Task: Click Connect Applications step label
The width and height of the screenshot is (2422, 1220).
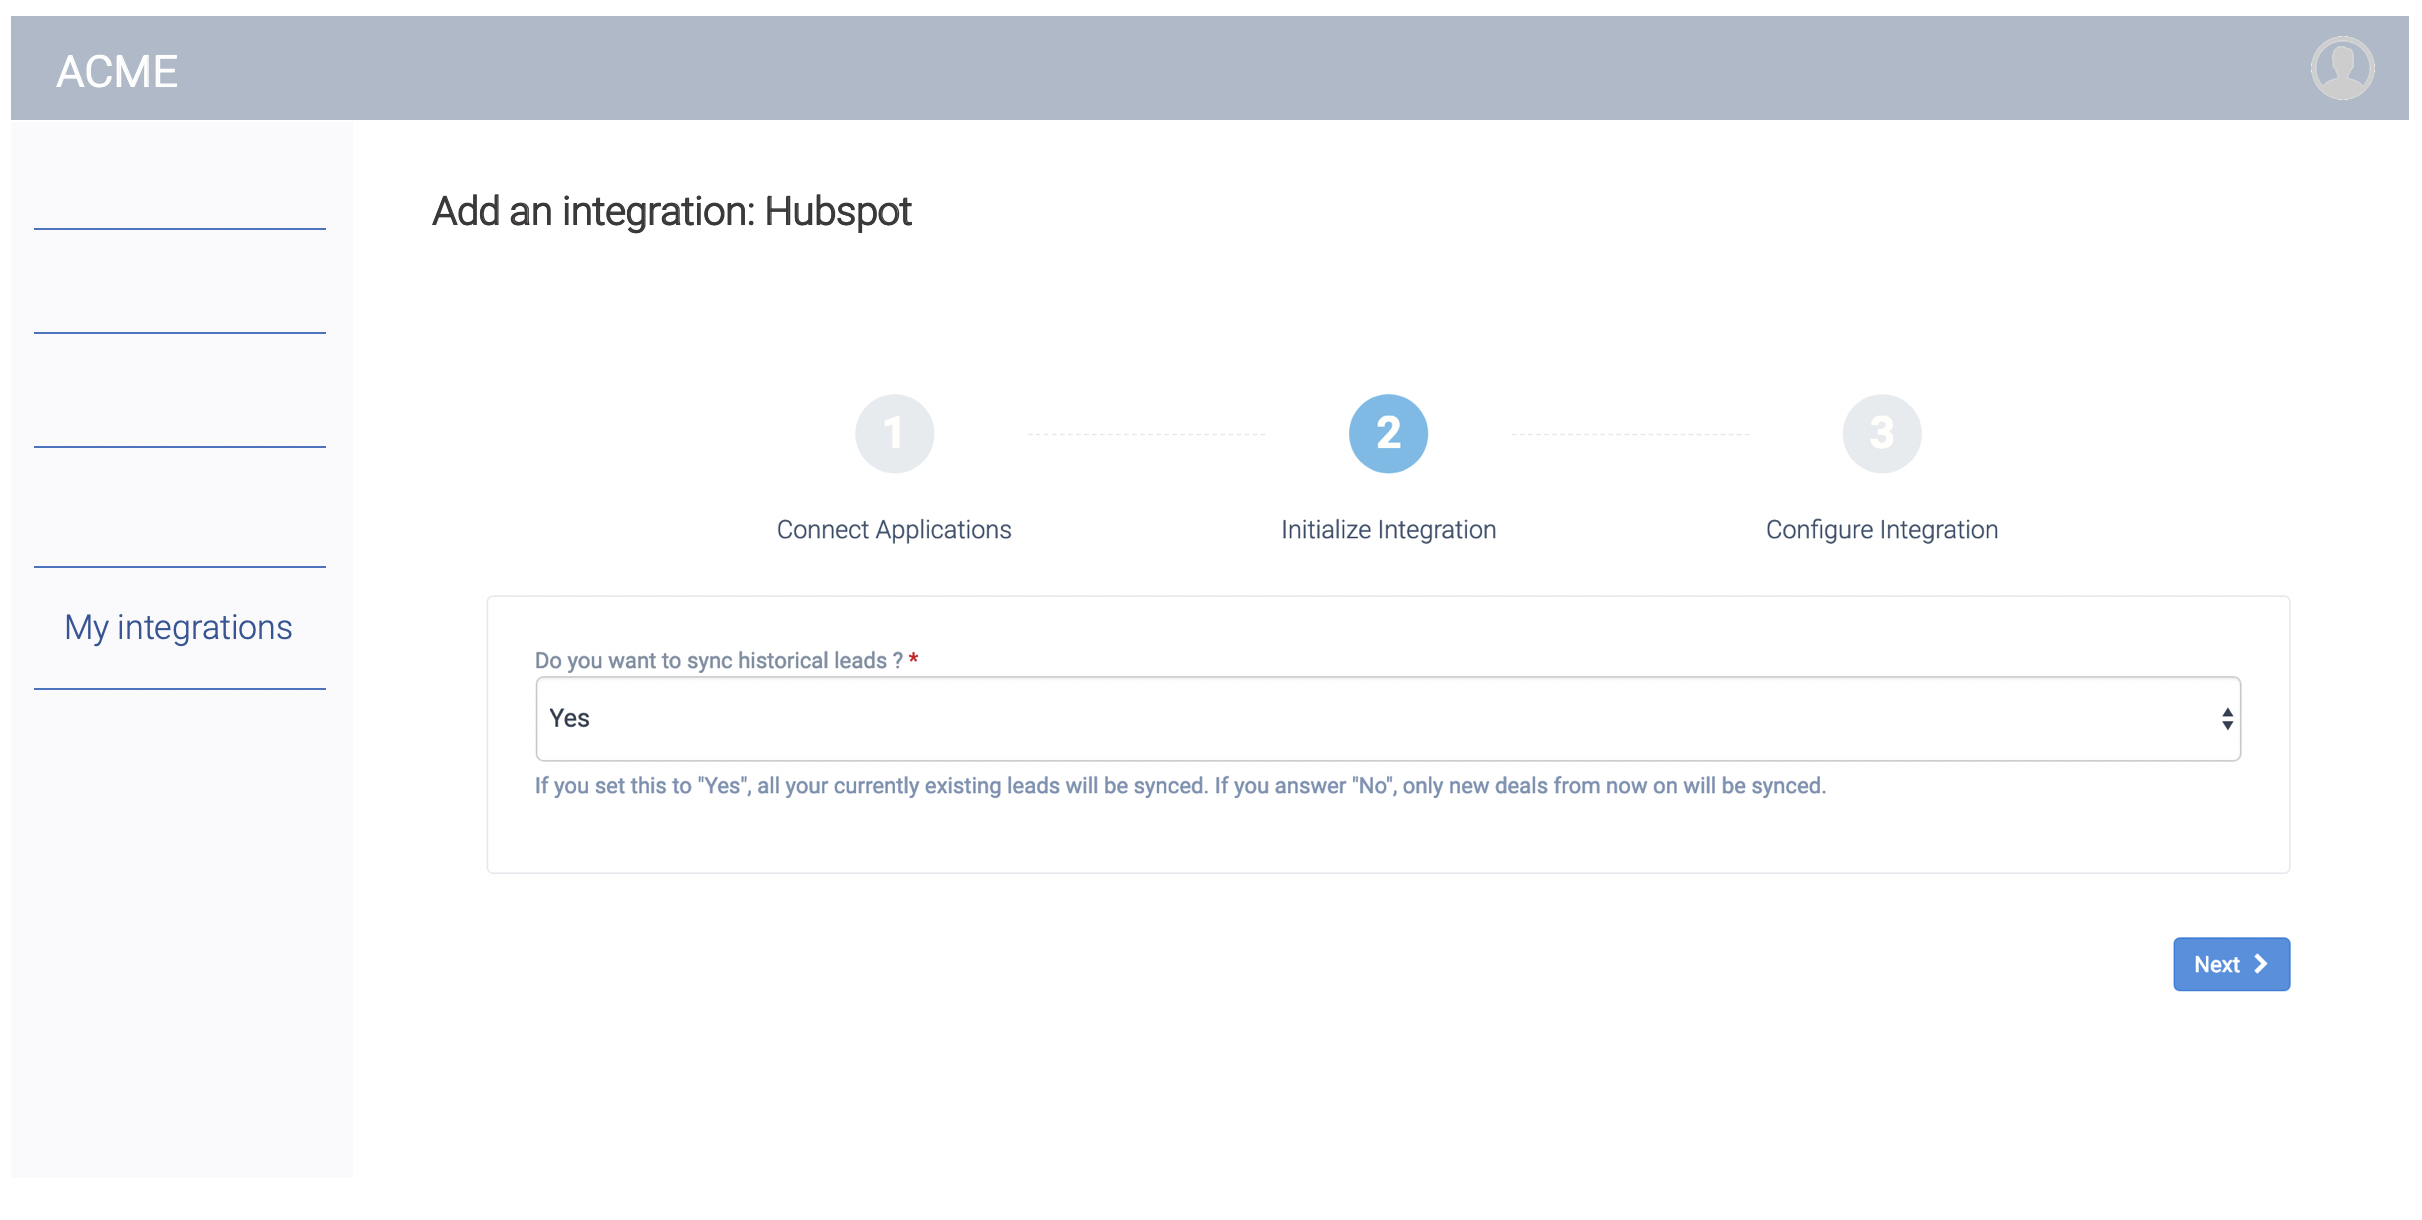Action: [894, 530]
